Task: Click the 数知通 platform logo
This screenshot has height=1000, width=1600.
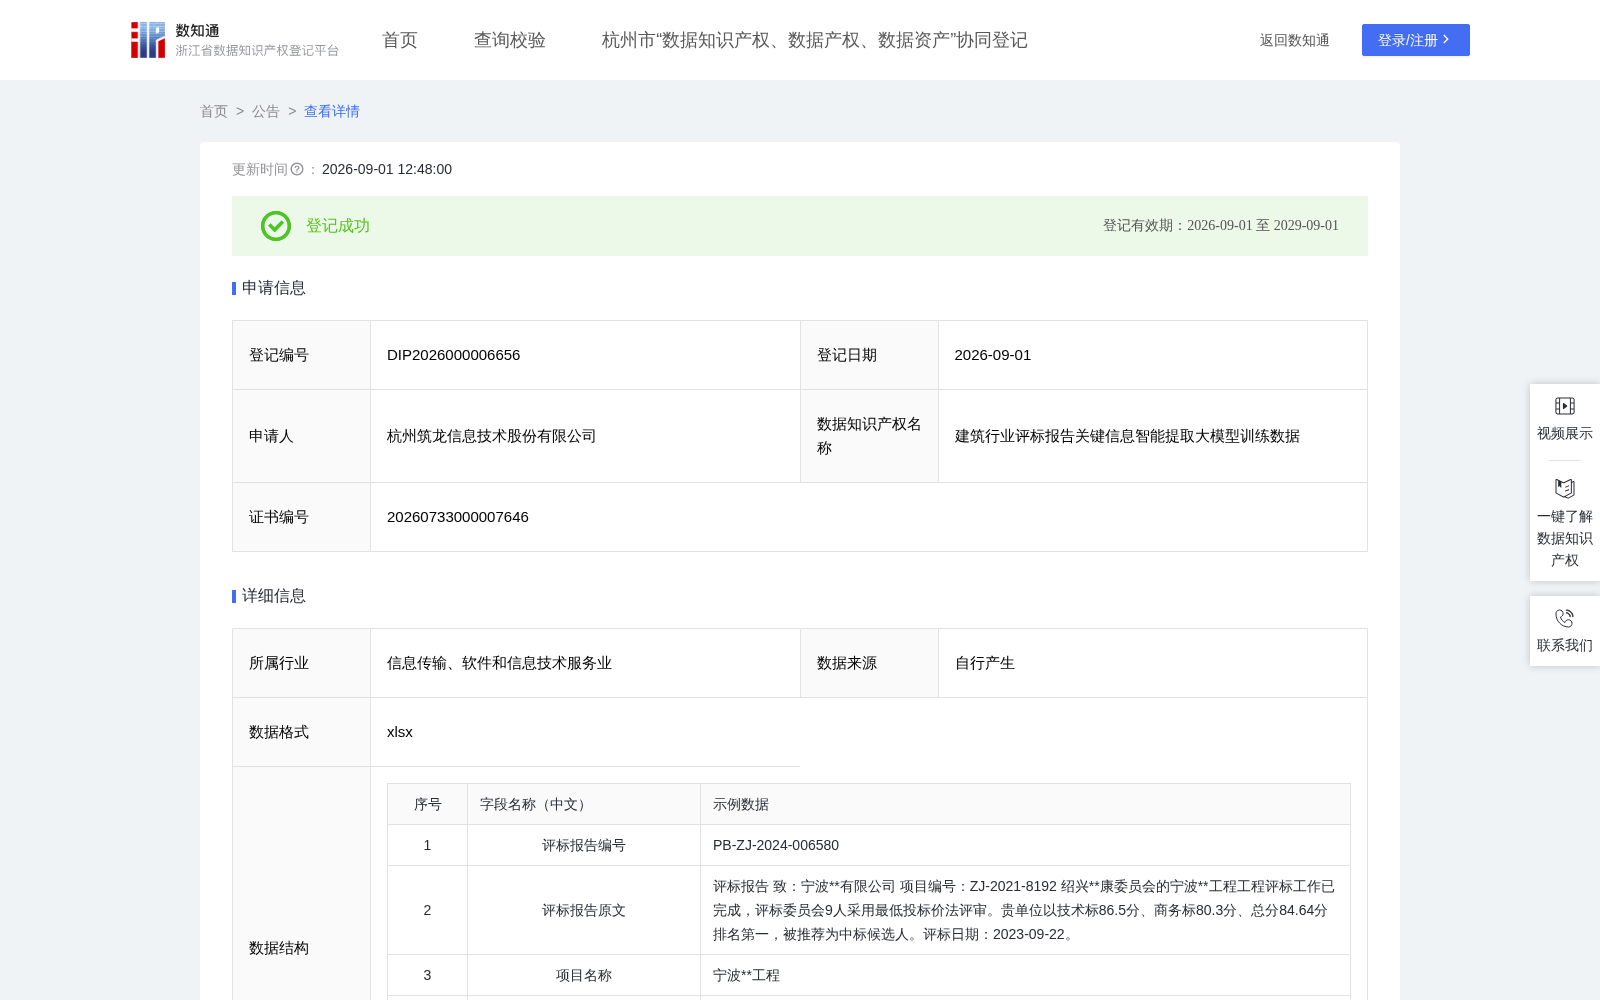Action: tap(234, 40)
